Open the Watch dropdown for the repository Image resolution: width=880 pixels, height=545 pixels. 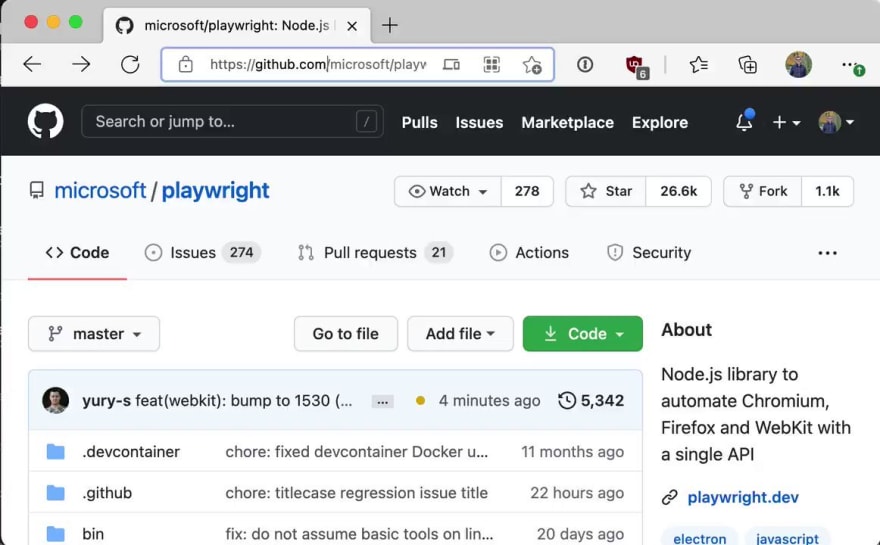tap(448, 191)
